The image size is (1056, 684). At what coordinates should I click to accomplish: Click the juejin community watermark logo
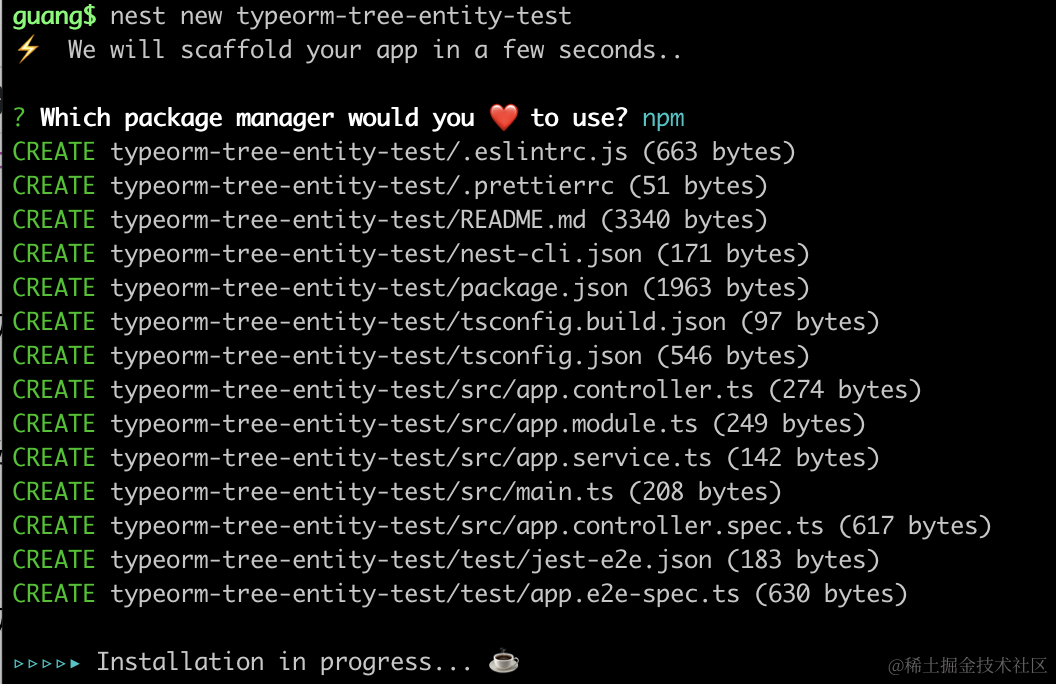(x=962, y=665)
